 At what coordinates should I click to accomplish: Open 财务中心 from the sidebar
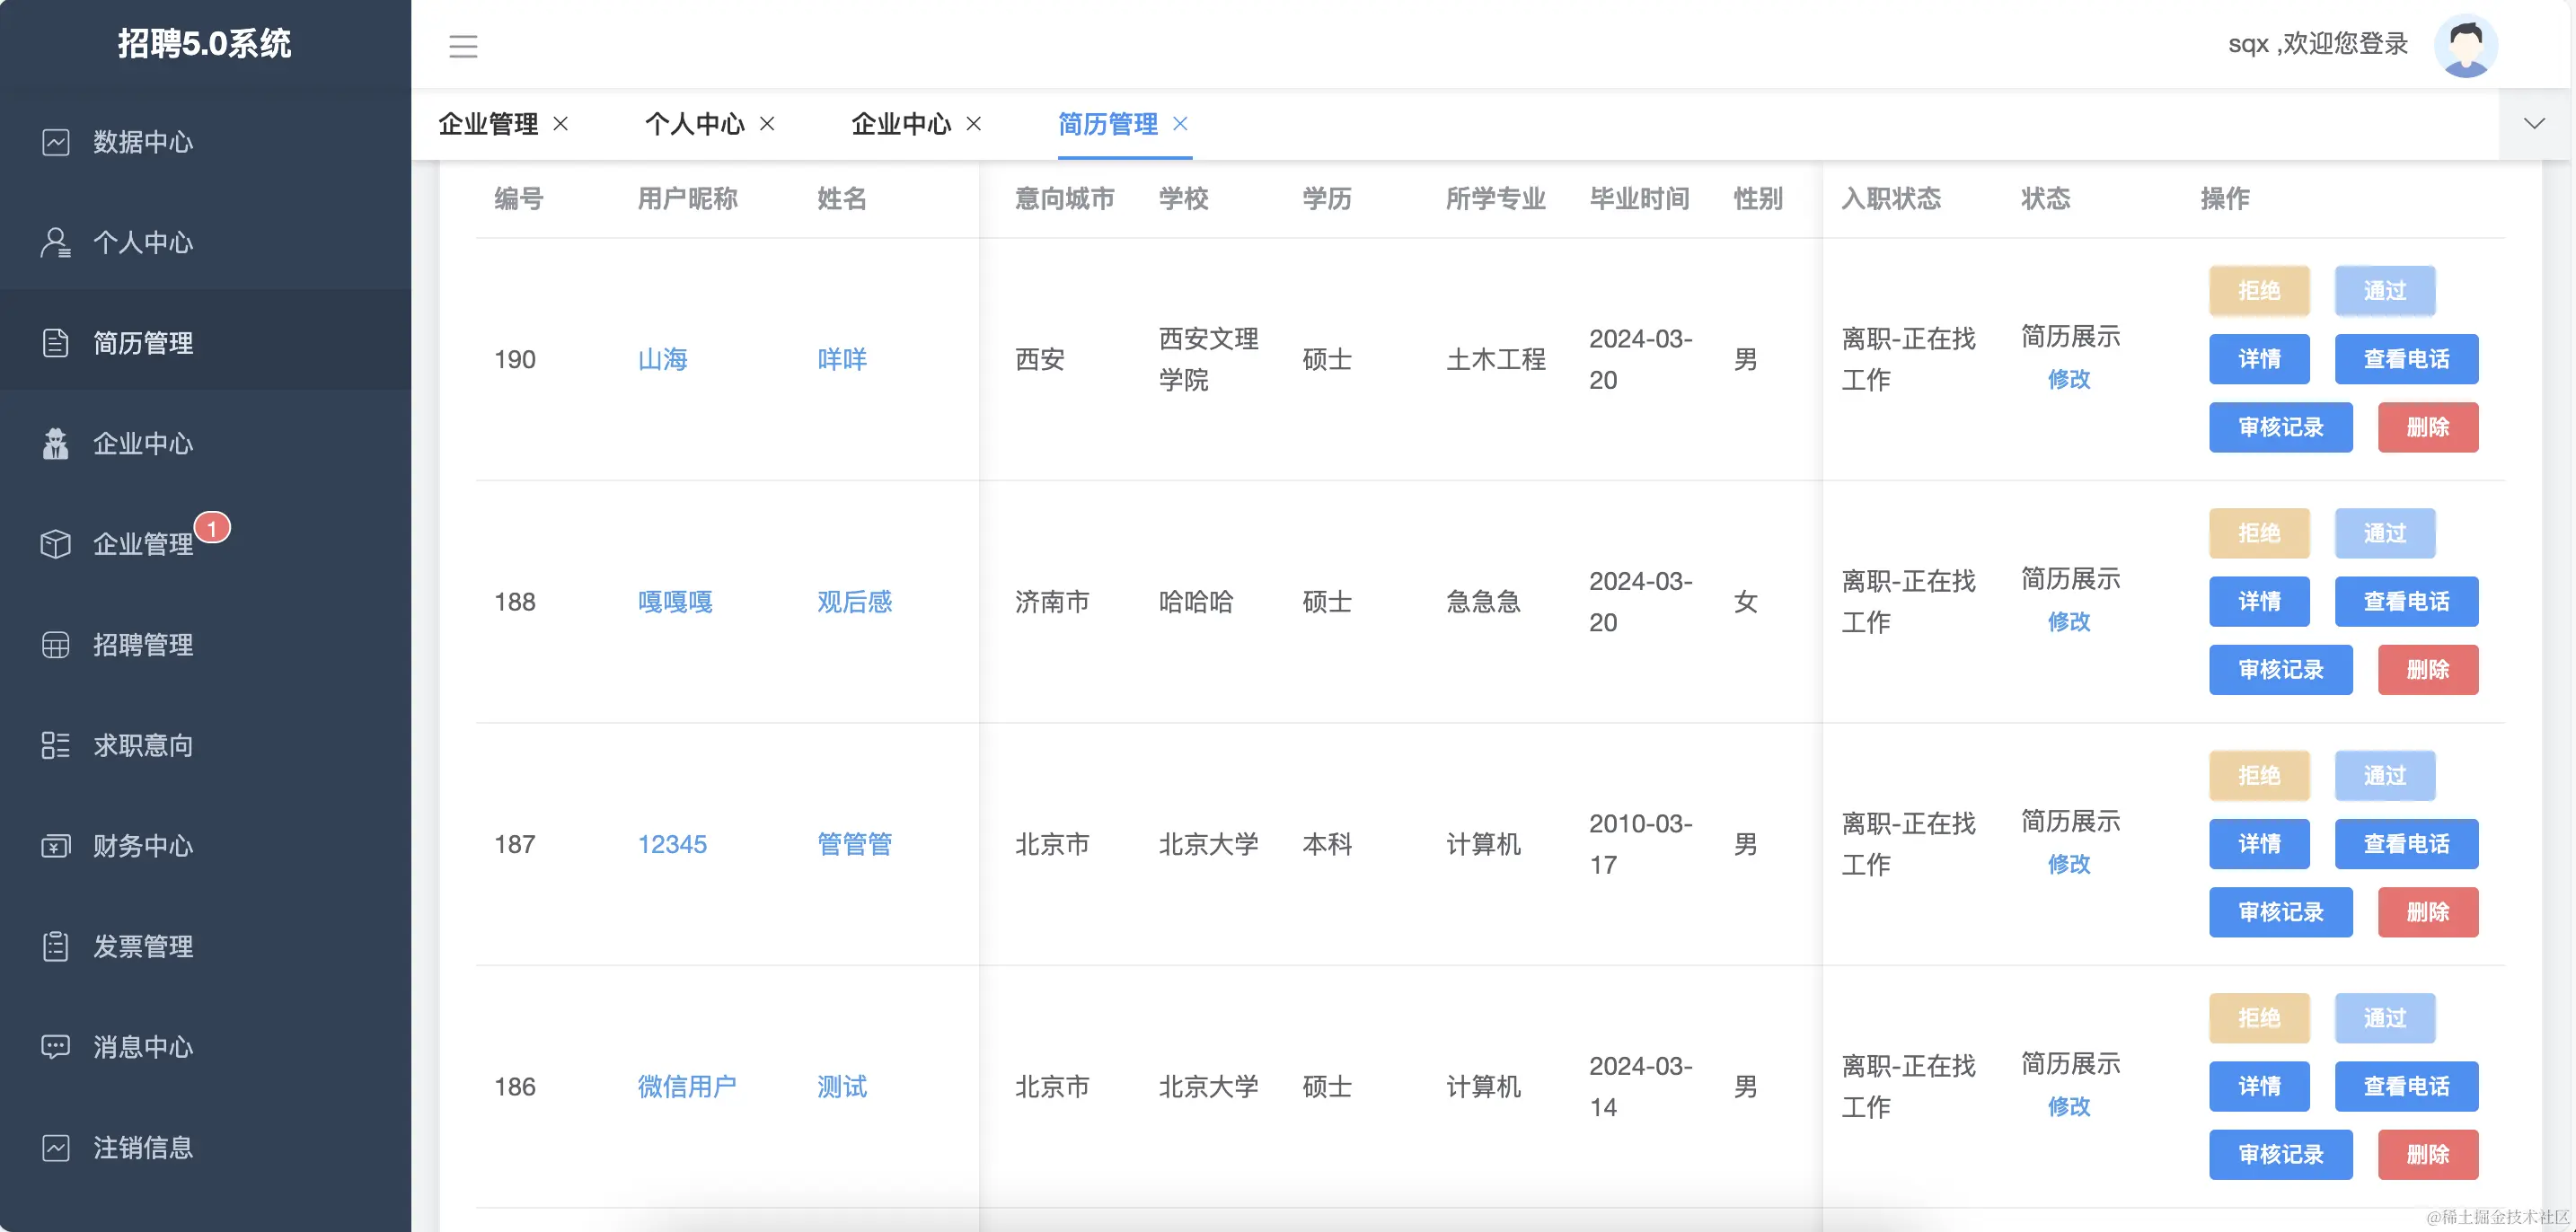[143, 846]
